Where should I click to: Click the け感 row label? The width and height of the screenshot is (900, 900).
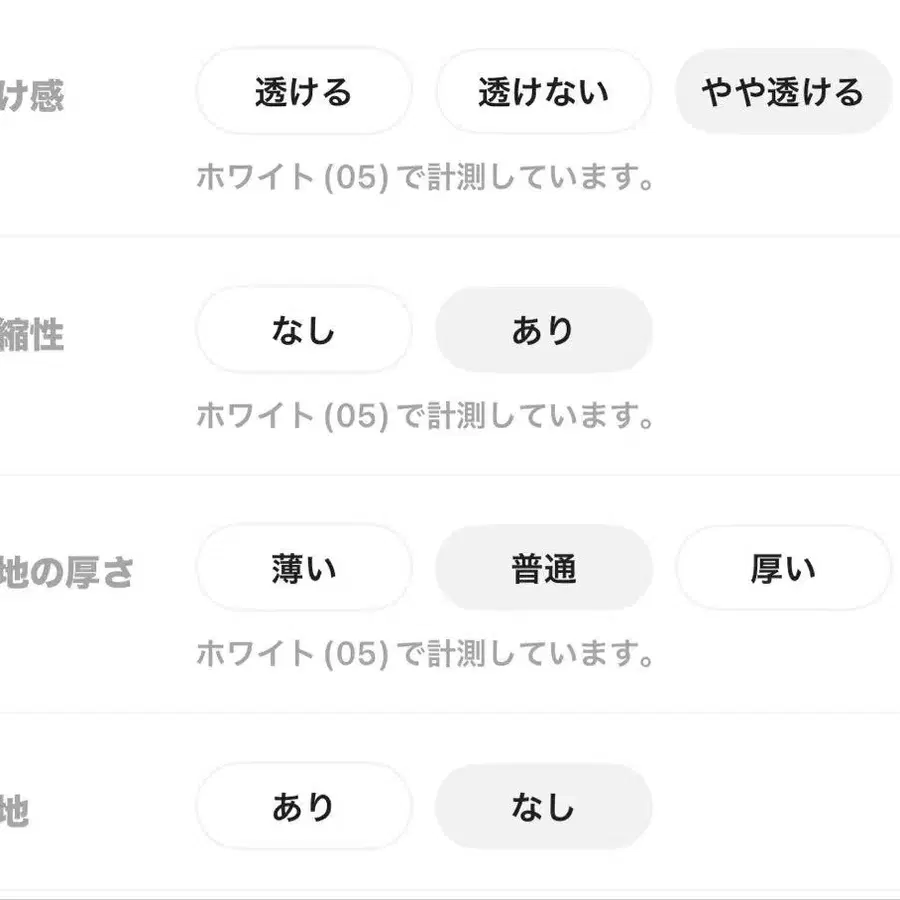[32, 95]
